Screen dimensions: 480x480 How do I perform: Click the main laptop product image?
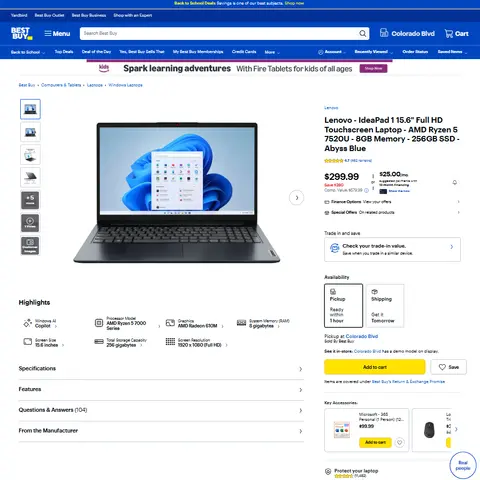[x=177, y=192]
